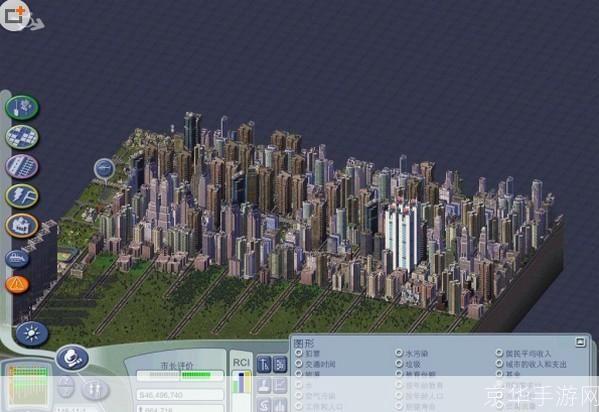Select the 水污染 graph radio button
The image size is (599, 412).
[399, 352]
